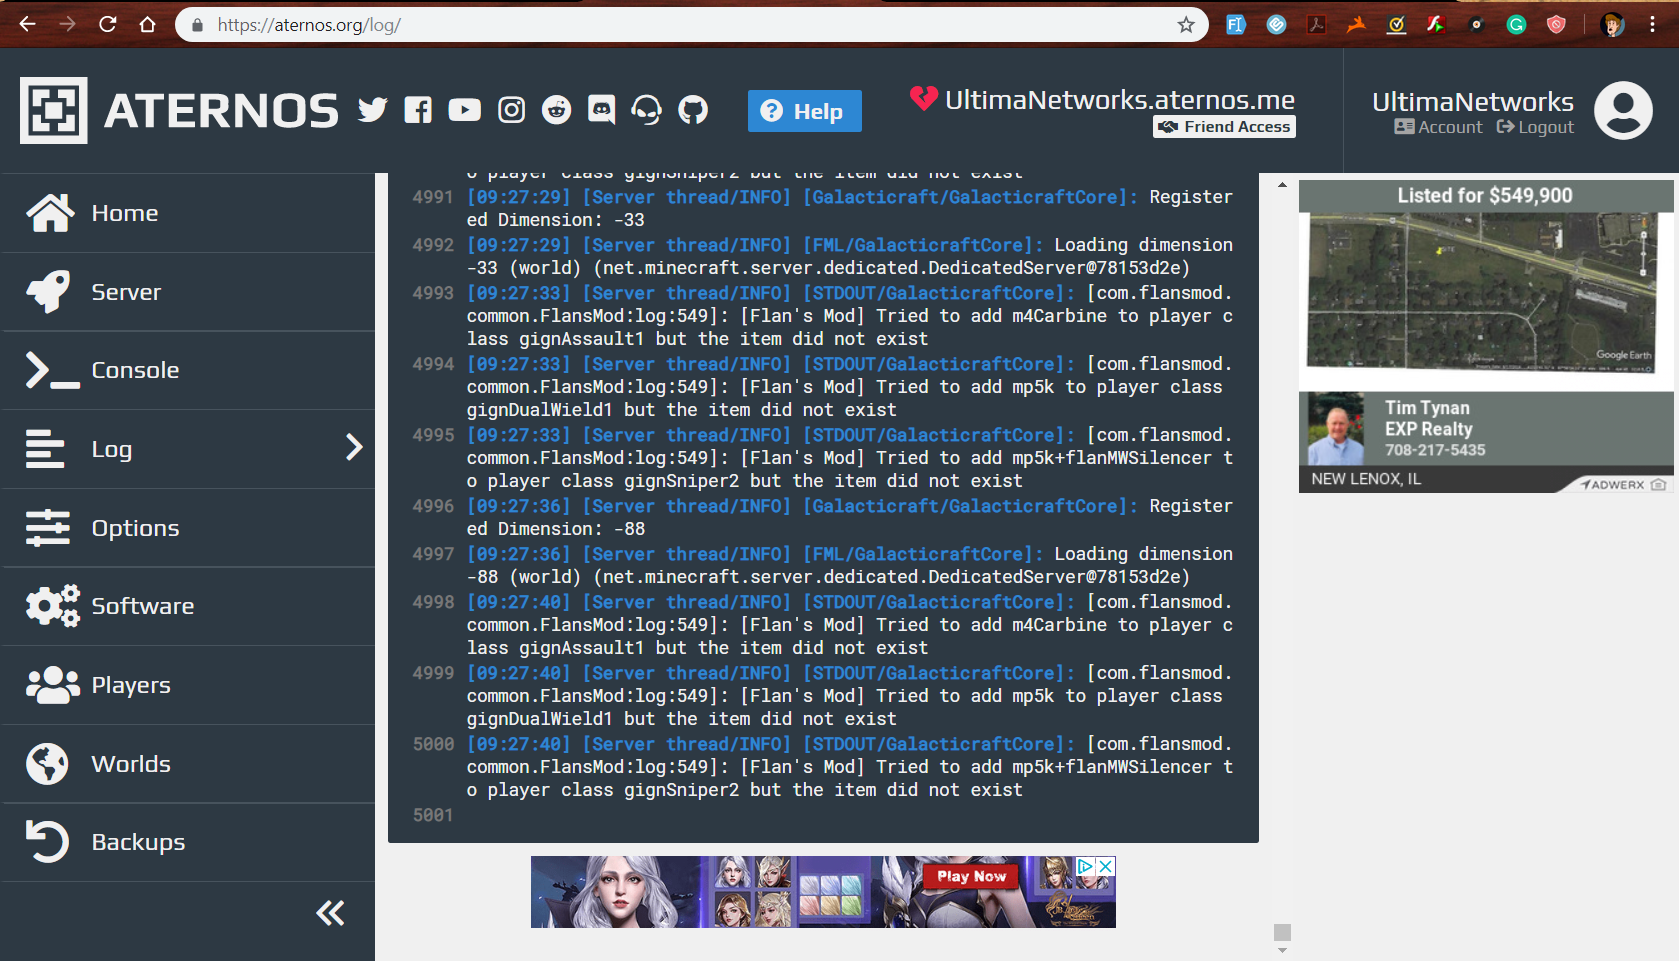The image size is (1679, 961).
Task: Go to Worlds in sidebar
Action: click(x=188, y=764)
